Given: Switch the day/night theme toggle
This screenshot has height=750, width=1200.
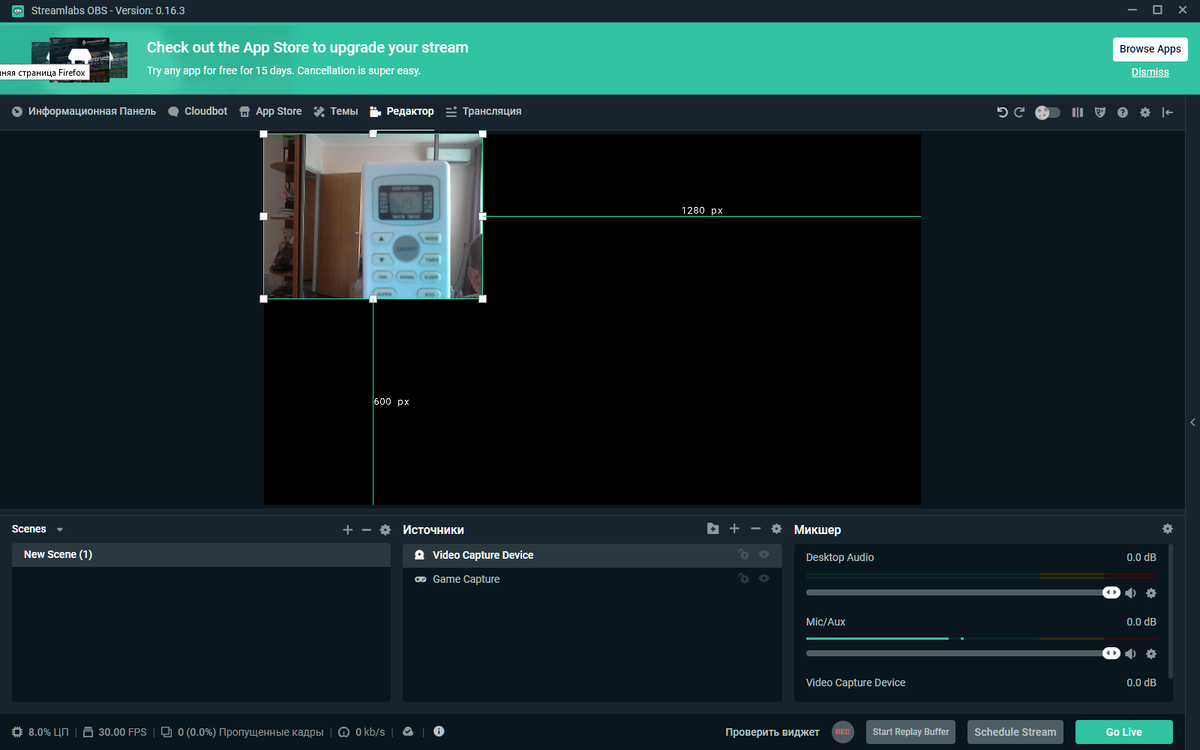Looking at the screenshot, I should click(1047, 112).
